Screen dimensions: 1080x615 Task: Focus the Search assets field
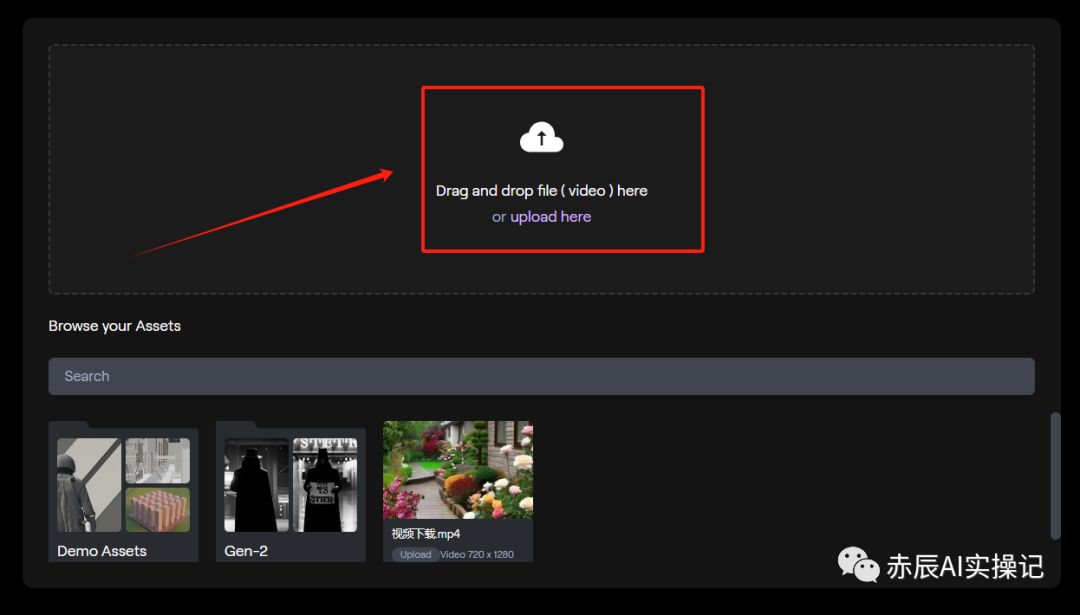click(541, 376)
